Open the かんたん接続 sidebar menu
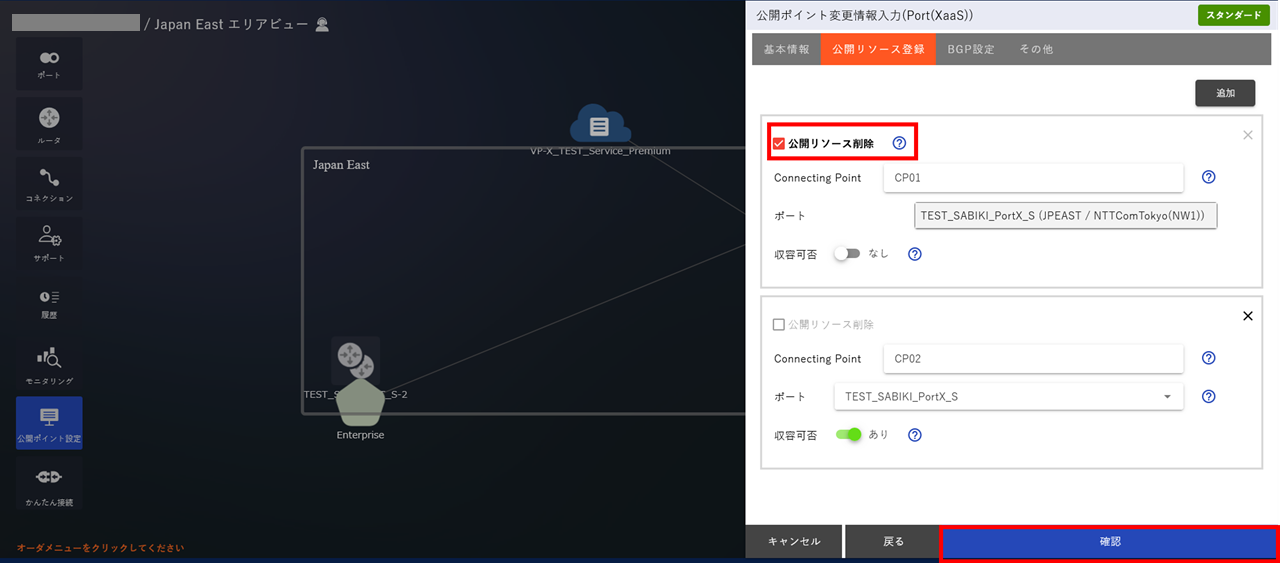Viewport: 1280px width, 563px height. pyautogui.click(x=49, y=484)
